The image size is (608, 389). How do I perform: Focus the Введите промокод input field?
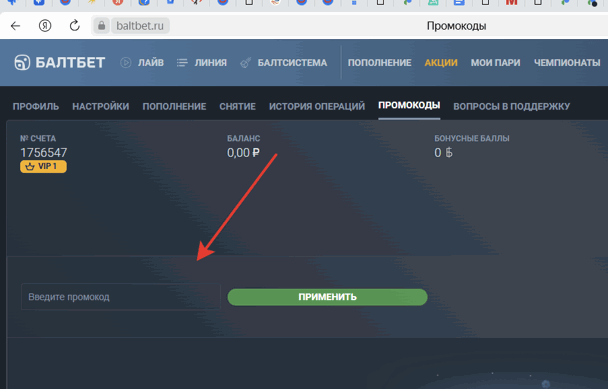pos(121,297)
